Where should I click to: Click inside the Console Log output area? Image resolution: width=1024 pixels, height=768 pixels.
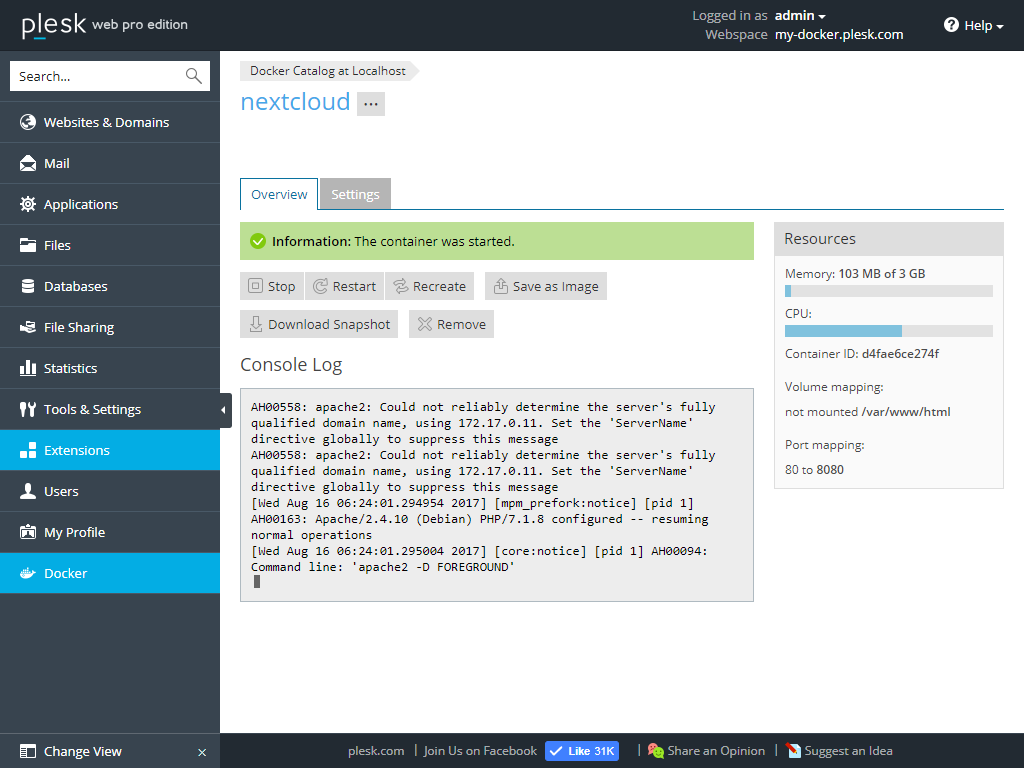497,495
